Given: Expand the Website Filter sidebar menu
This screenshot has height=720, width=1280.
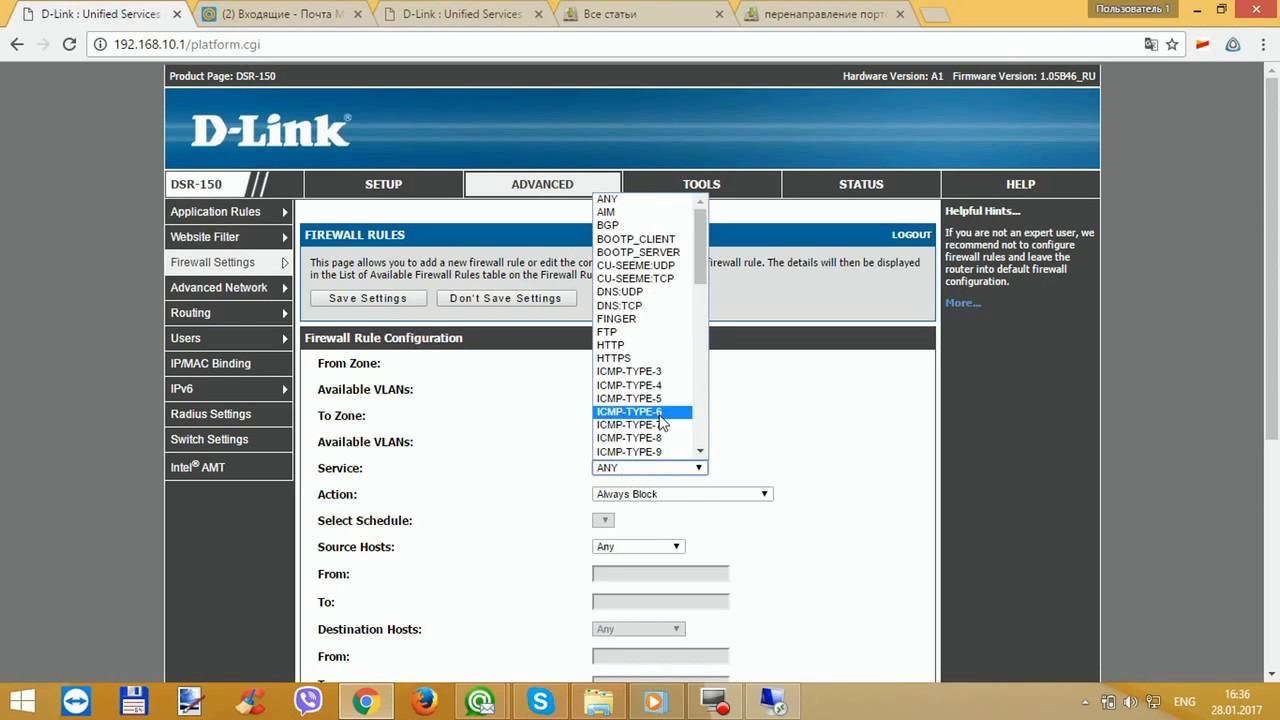Looking at the screenshot, I should pyautogui.click(x=228, y=237).
